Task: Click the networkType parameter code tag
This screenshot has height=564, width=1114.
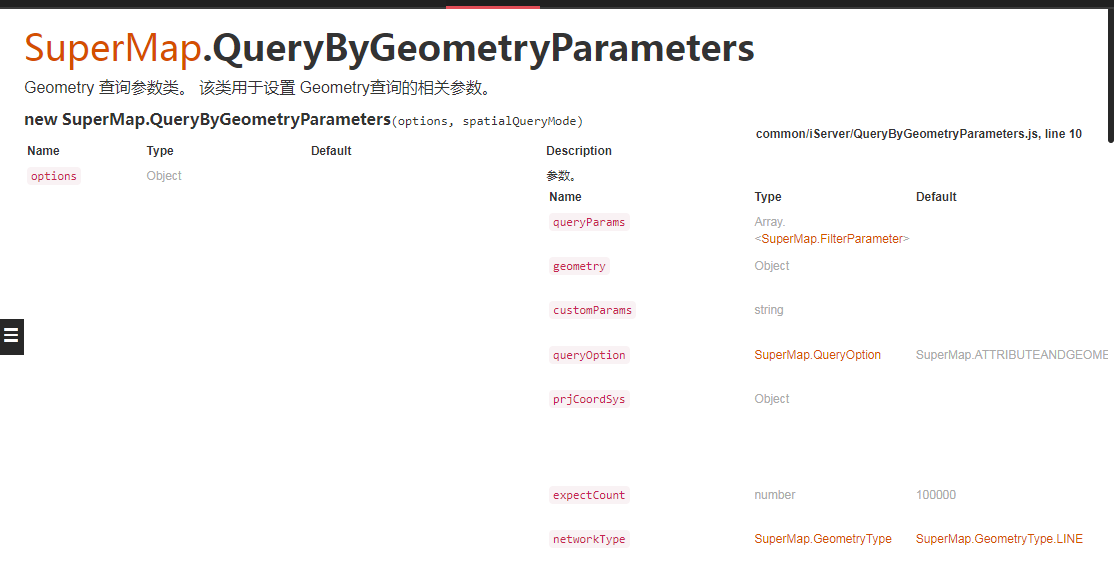Action: click(589, 538)
